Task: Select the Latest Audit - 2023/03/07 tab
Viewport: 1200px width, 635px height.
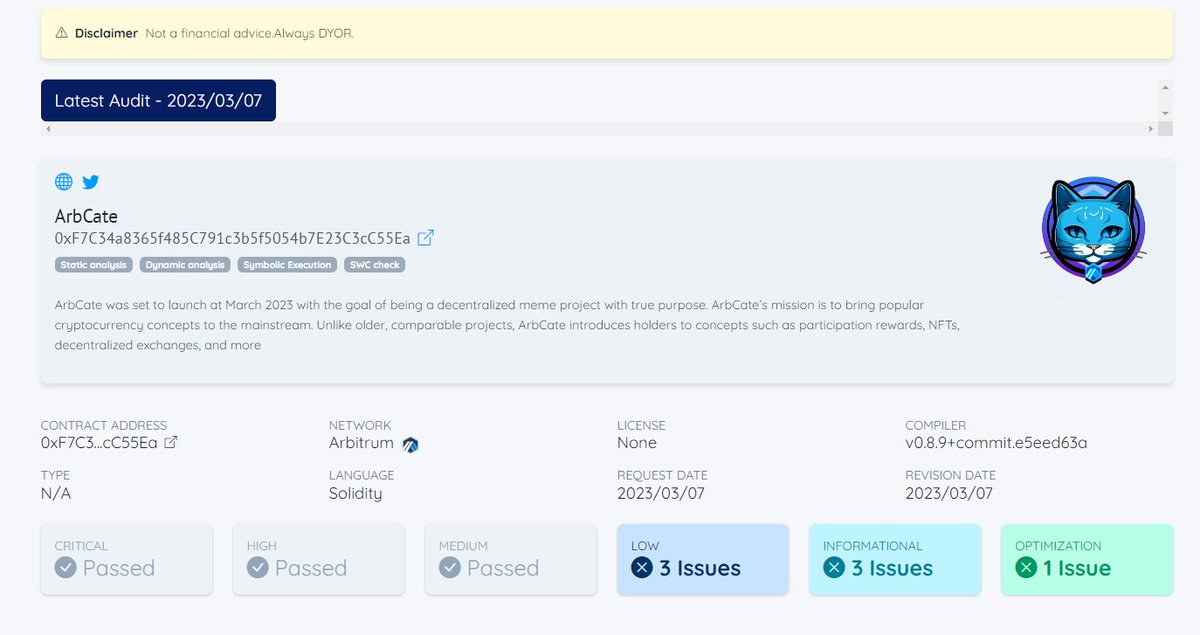Action: point(158,101)
